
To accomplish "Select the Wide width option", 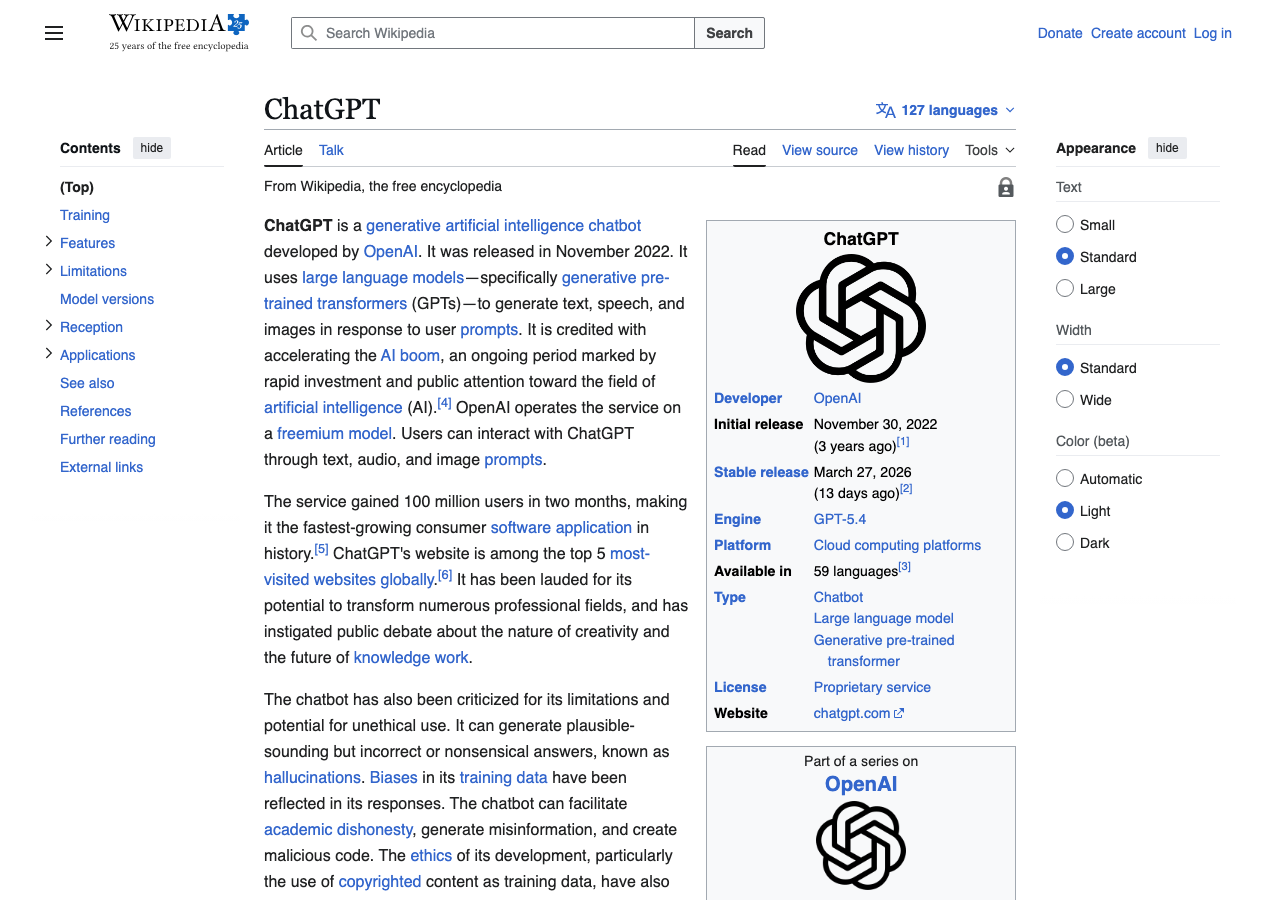I will pos(1065,400).
